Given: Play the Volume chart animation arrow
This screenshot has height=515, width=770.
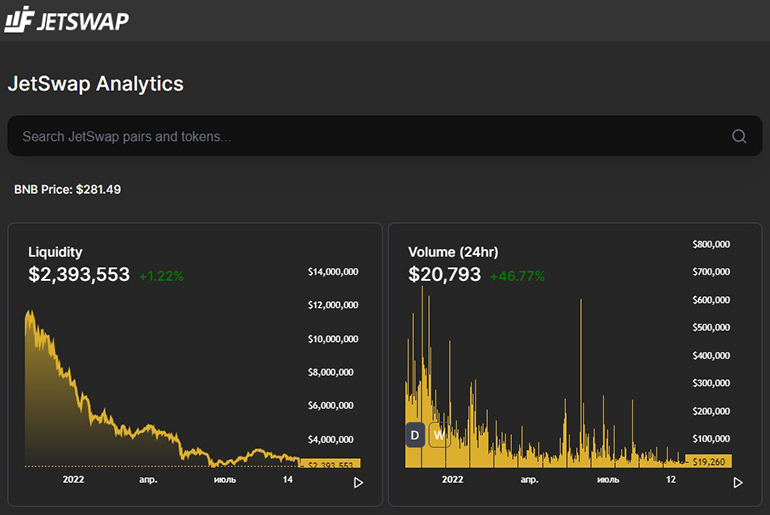Looking at the screenshot, I should pyautogui.click(x=738, y=483).
